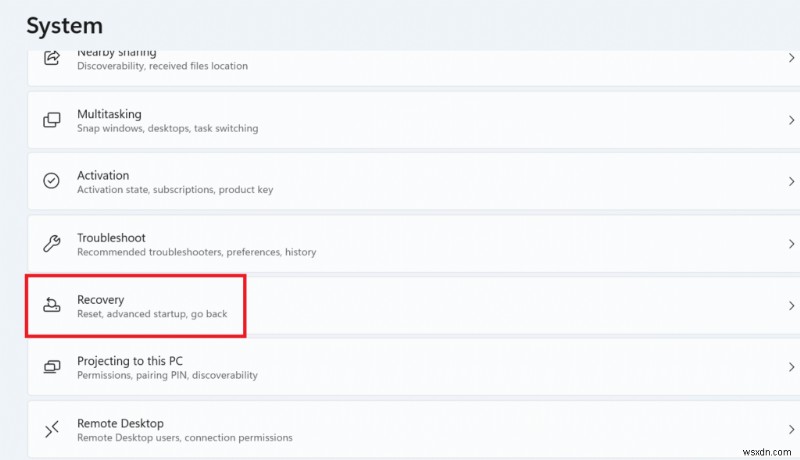Click the Remote Desktop arrows icon

tap(52, 429)
